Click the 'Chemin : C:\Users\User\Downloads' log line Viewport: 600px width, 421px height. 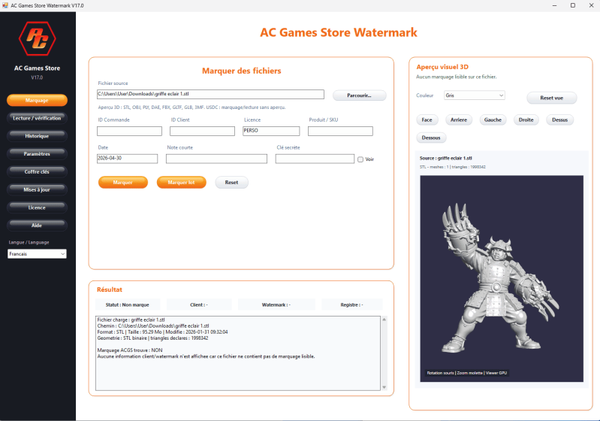click(x=153, y=326)
